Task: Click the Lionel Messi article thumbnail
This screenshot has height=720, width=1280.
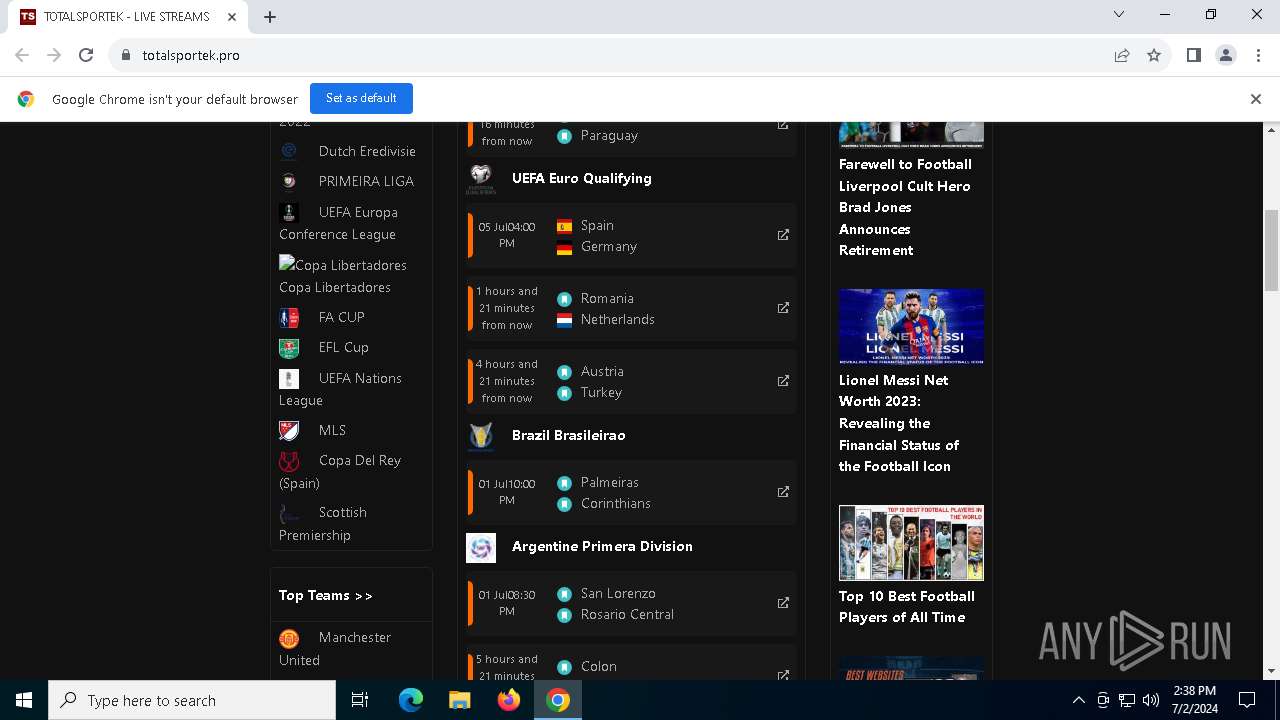Action: click(911, 326)
